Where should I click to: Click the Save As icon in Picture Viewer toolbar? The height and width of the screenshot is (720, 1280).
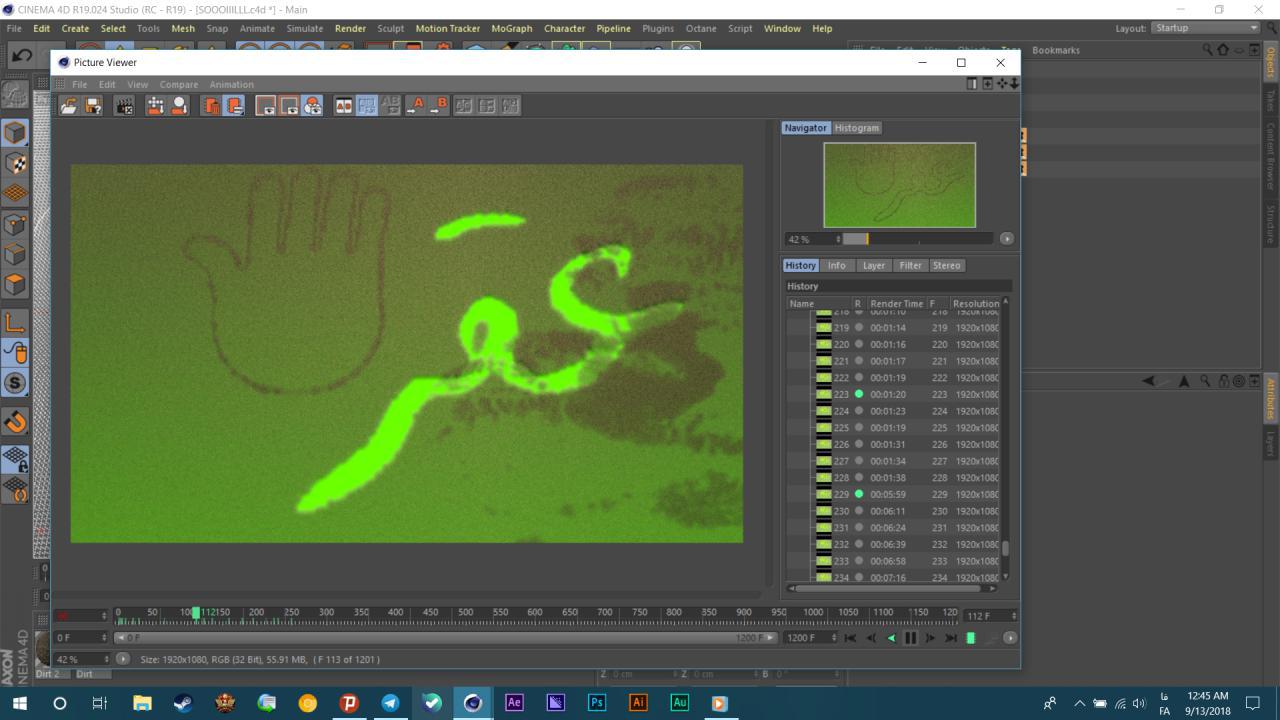click(x=93, y=105)
